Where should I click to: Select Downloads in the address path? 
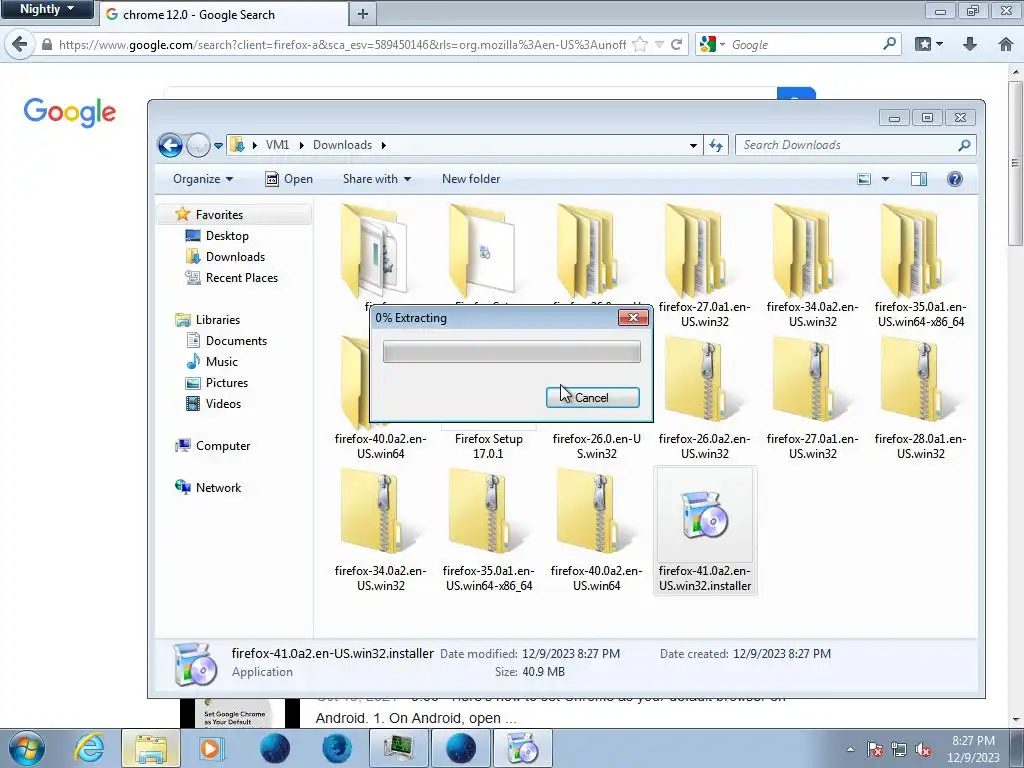tap(342, 145)
